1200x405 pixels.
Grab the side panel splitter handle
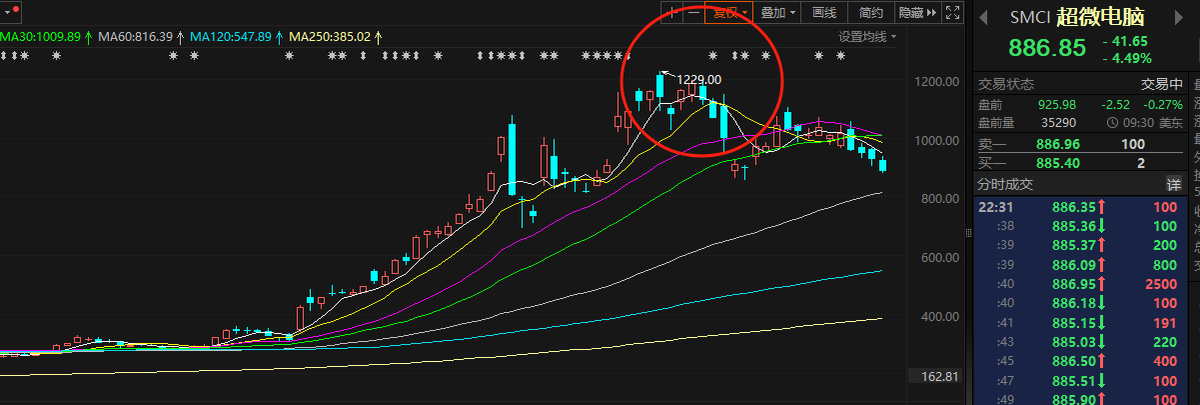[968, 232]
